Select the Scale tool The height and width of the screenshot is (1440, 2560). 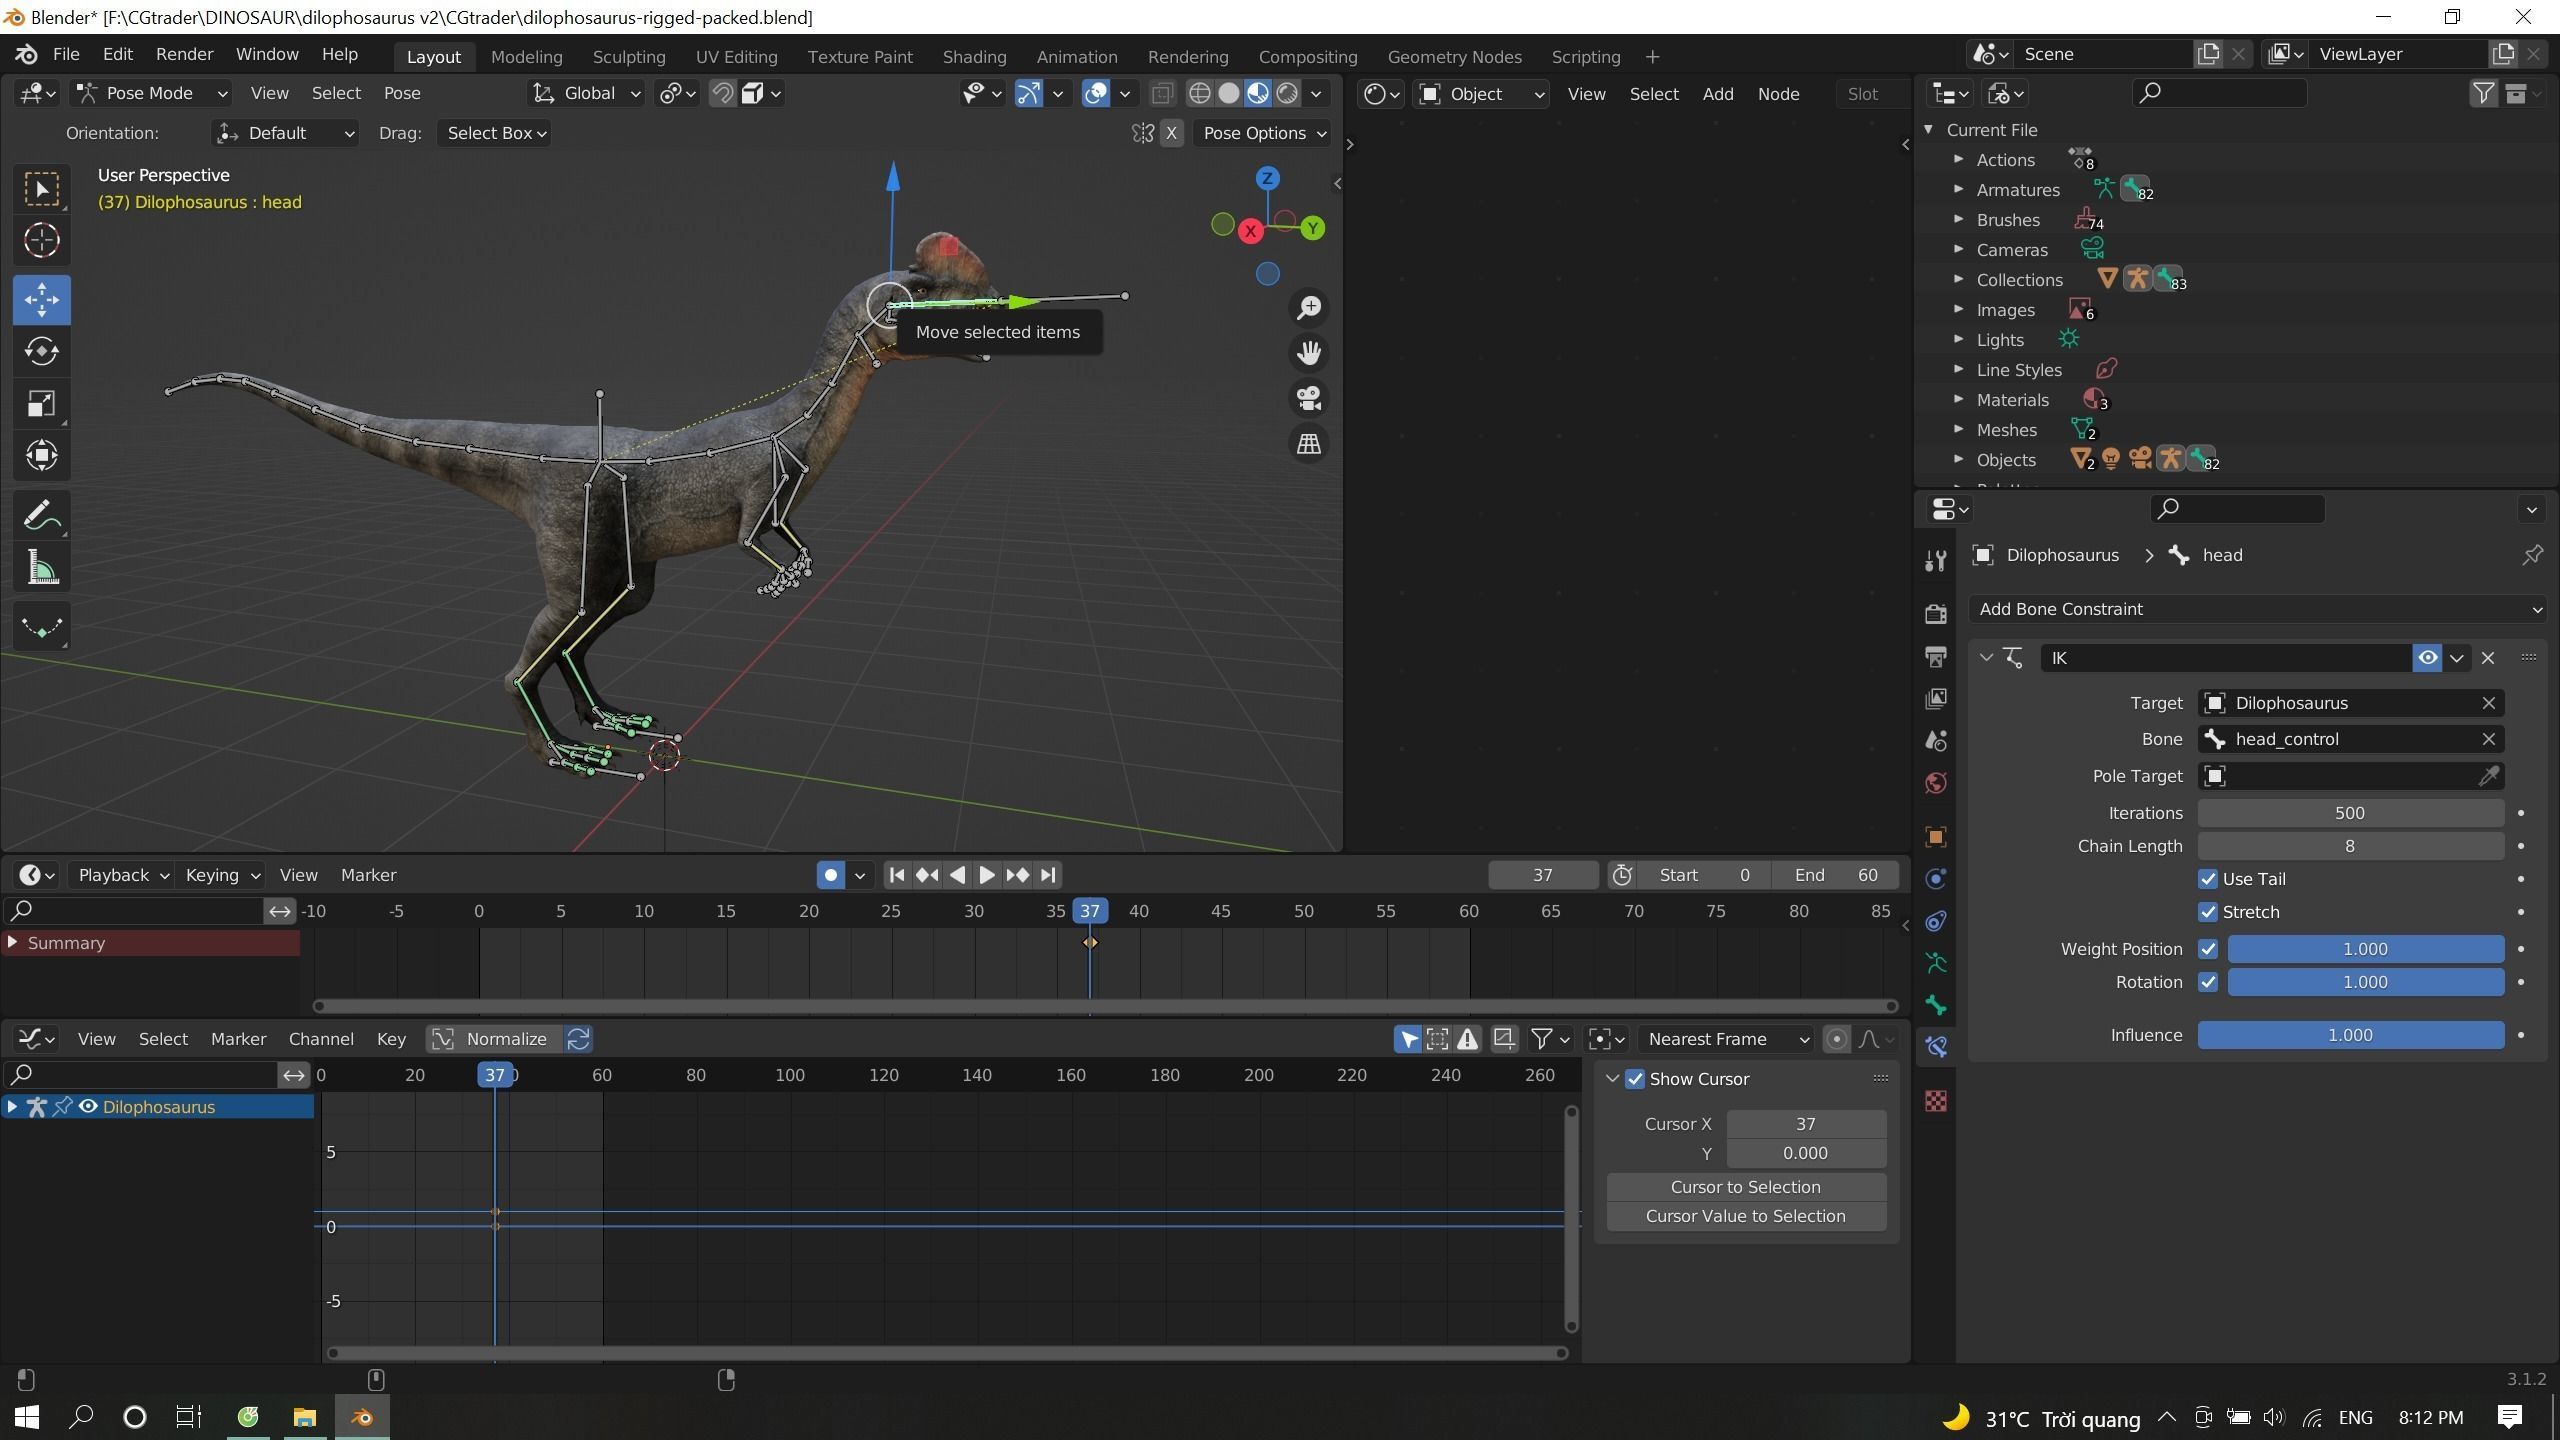(x=41, y=404)
